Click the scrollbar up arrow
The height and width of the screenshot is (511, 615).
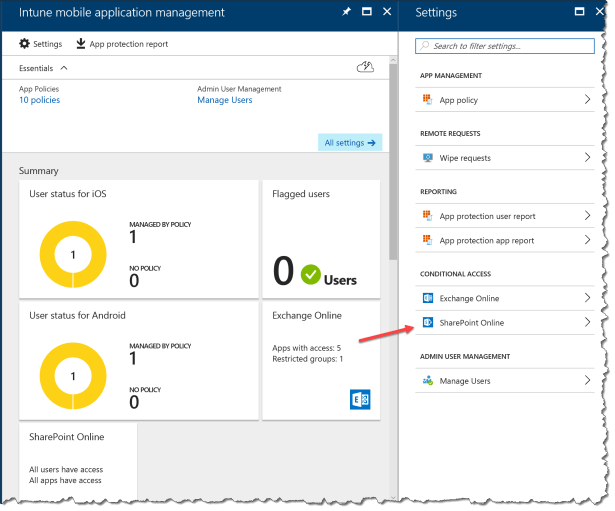393,60
